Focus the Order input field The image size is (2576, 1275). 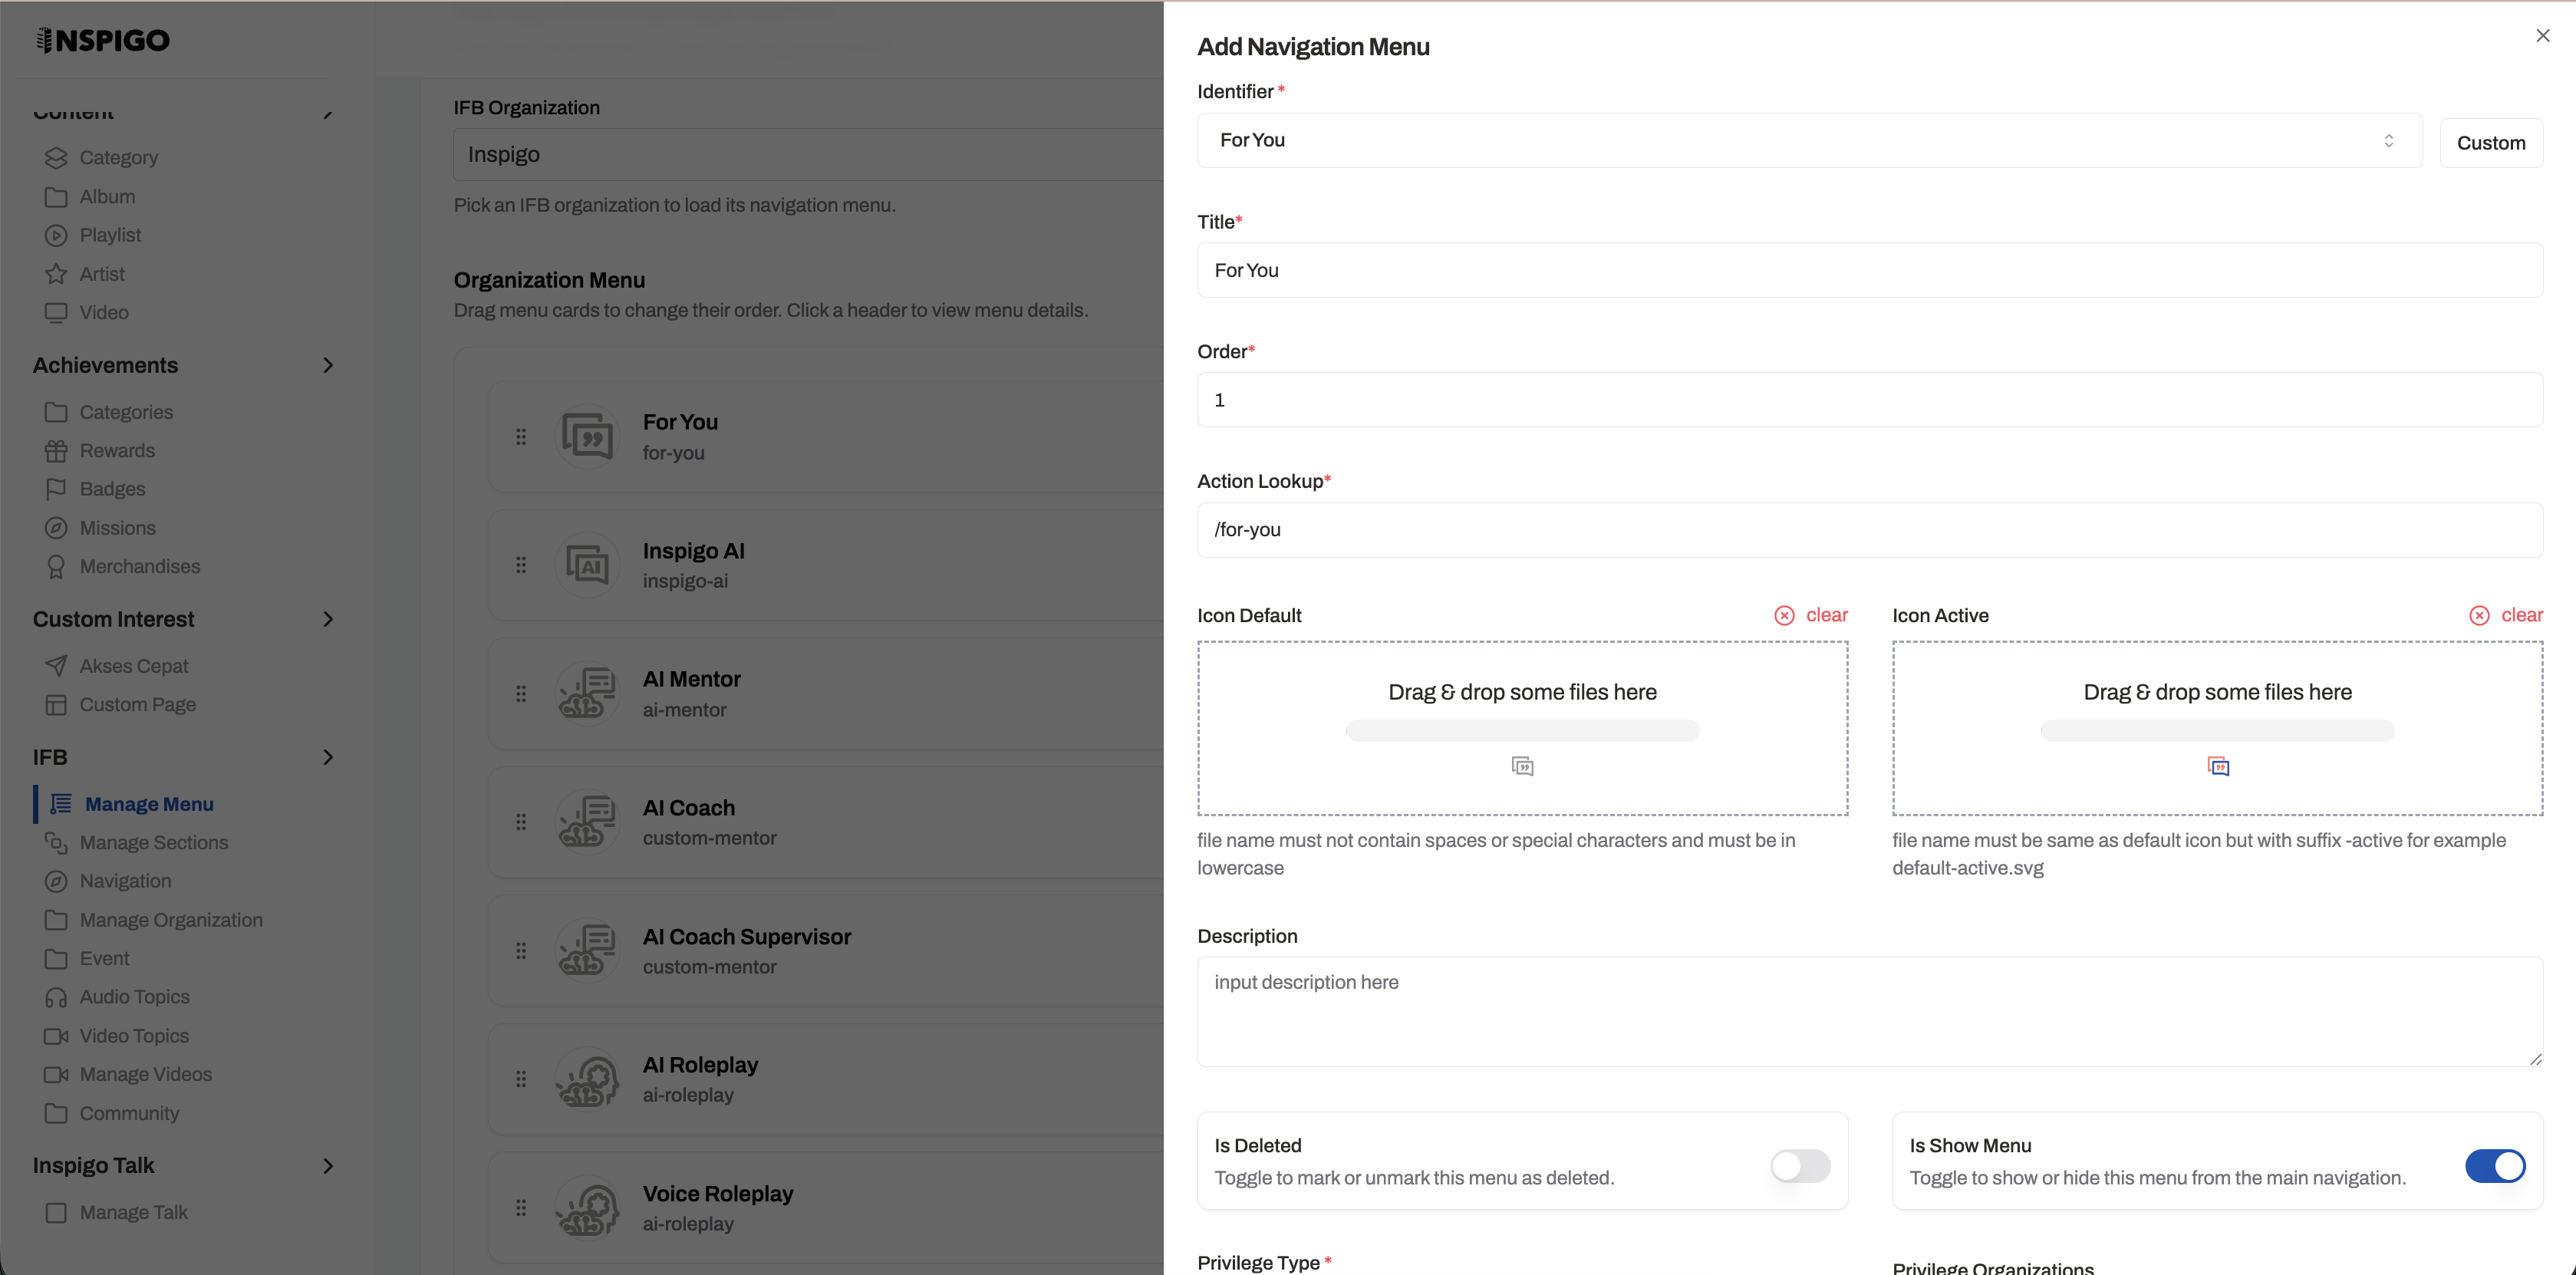coord(1869,400)
